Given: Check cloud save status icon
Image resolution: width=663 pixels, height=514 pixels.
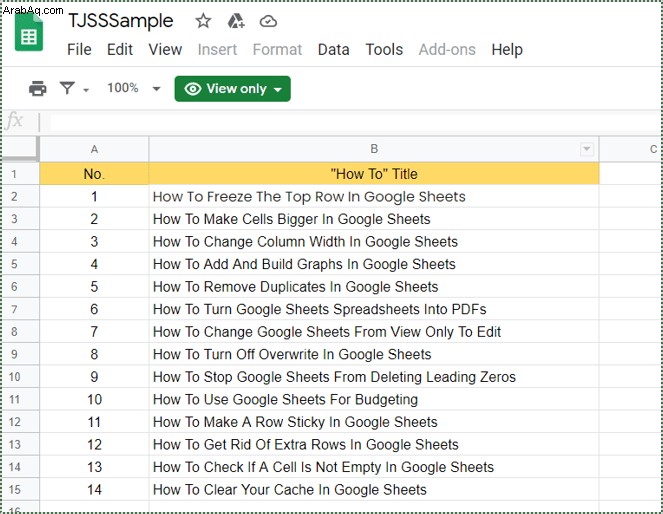Looking at the screenshot, I should tap(268, 21).
